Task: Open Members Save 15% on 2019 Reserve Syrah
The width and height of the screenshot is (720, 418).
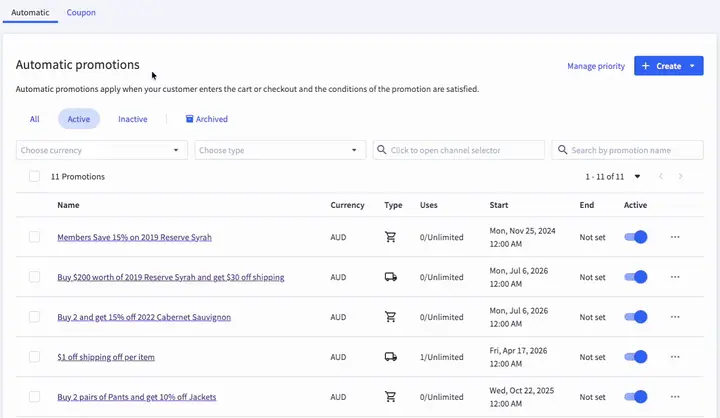Action: (x=135, y=237)
